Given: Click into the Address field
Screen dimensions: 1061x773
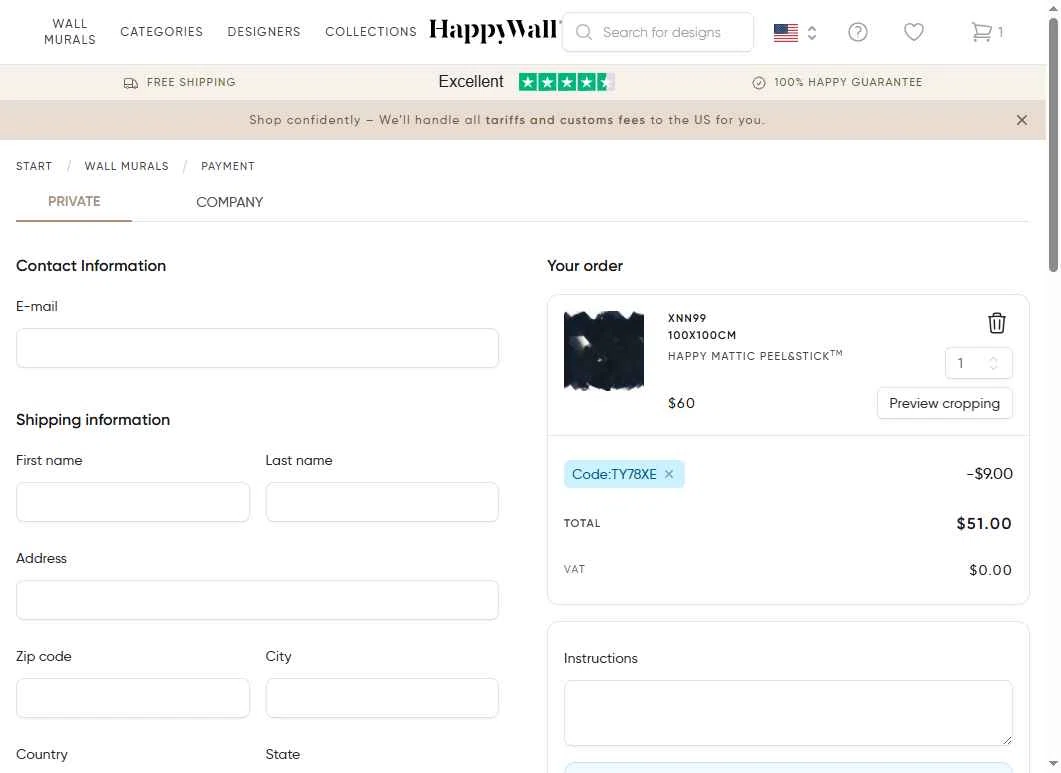Looking at the screenshot, I should pyautogui.click(x=257, y=600).
